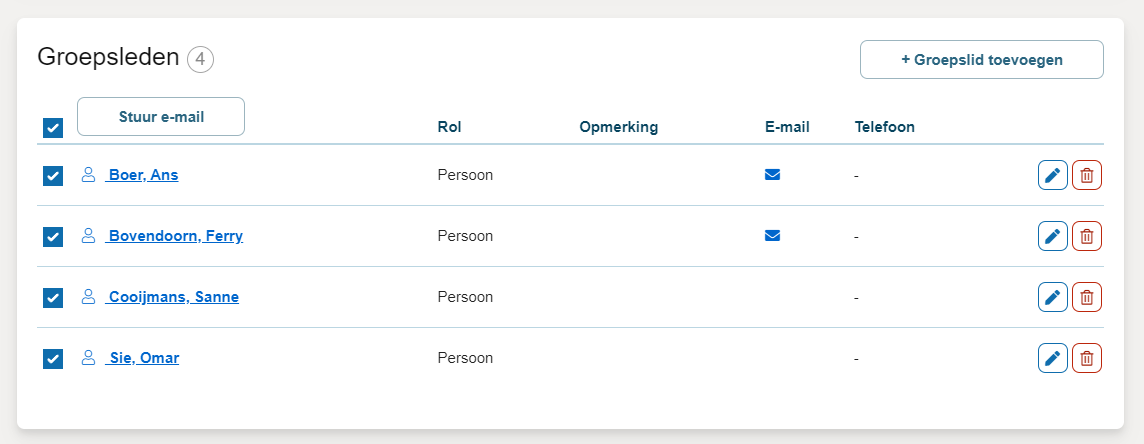
Task: Uncheck the Sie, Omar checkbox
Action: click(53, 358)
